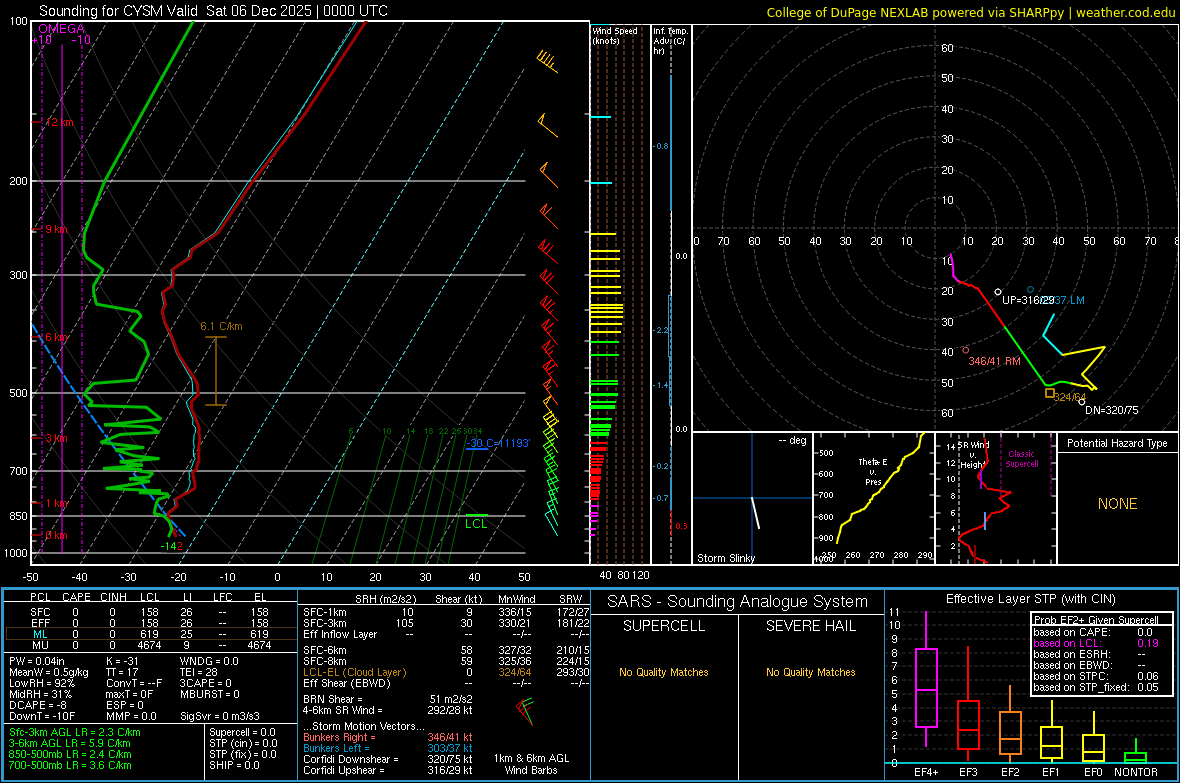Click the 'Bunkers Left = 303/37 kt' row
The height and width of the screenshot is (783, 1180).
pyautogui.click(x=388, y=748)
